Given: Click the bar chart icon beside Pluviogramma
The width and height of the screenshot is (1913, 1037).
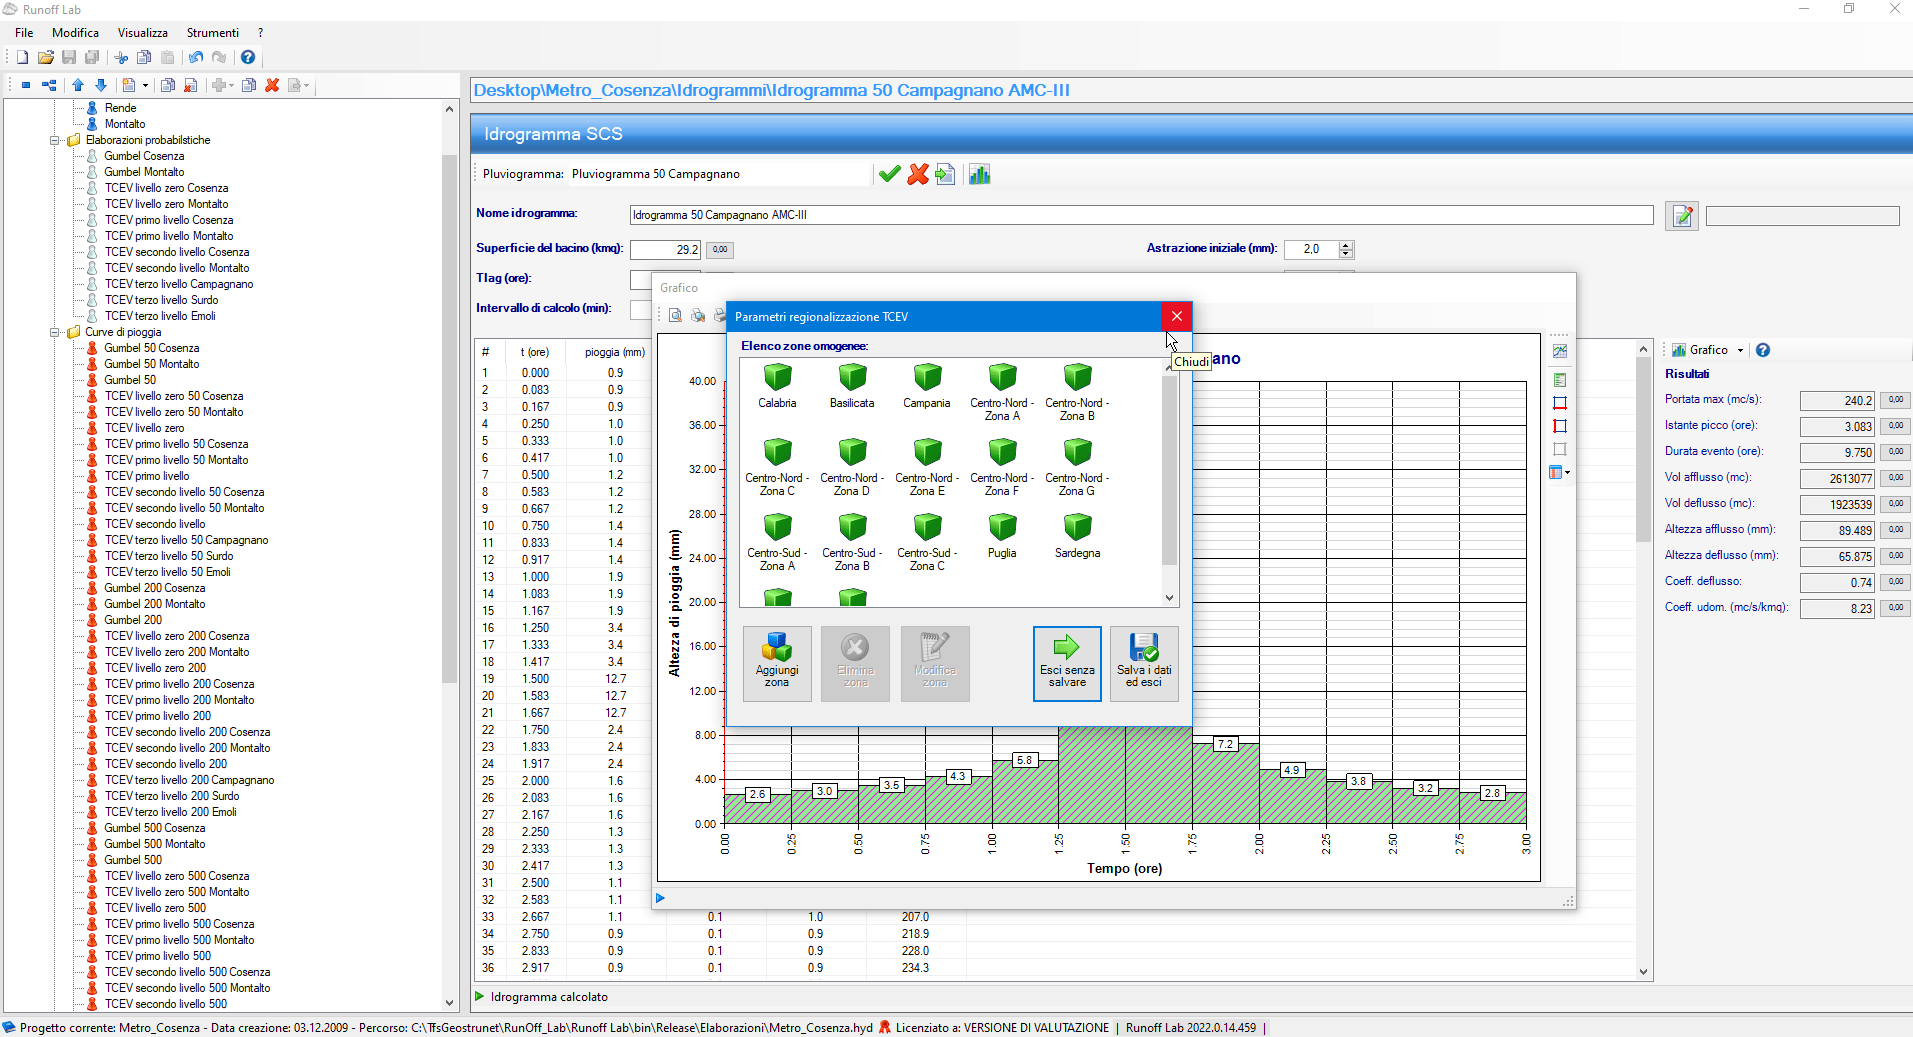Looking at the screenshot, I should tap(979, 175).
